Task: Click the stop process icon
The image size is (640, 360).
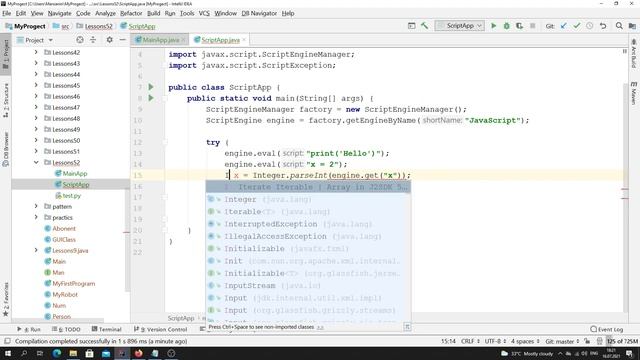Action: click(x=533, y=26)
